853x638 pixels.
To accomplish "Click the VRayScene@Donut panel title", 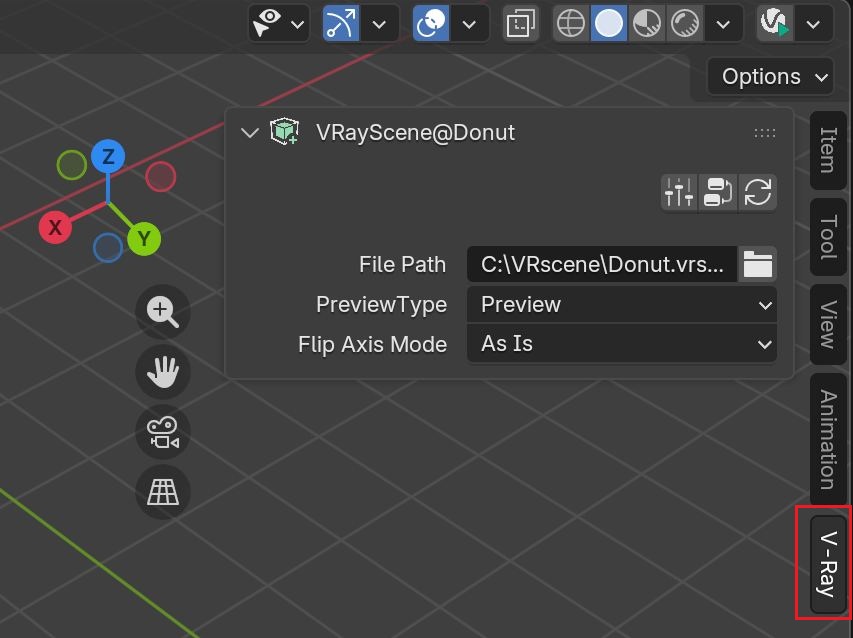I will [415, 133].
